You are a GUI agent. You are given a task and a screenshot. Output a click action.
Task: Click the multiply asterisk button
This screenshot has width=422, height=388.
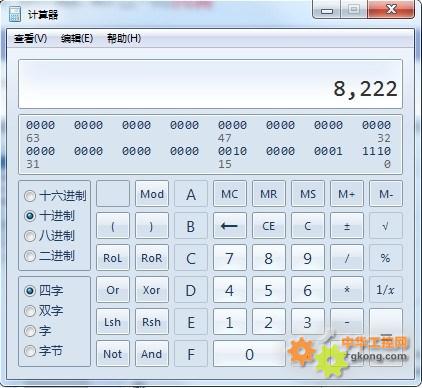click(x=347, y=290)
